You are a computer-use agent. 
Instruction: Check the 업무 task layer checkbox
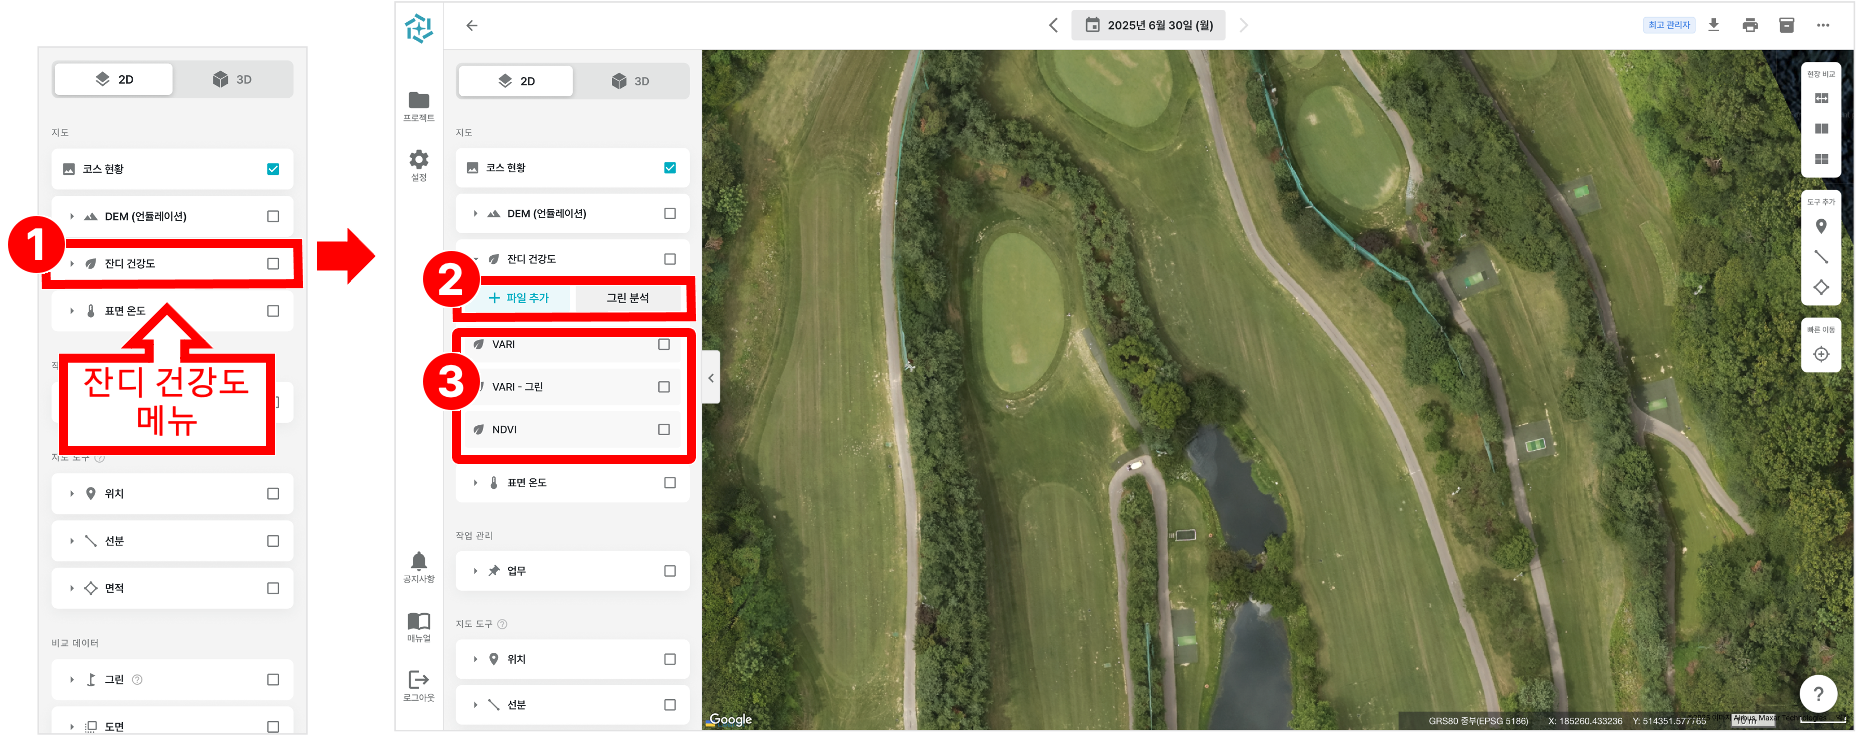coord(670,571)
